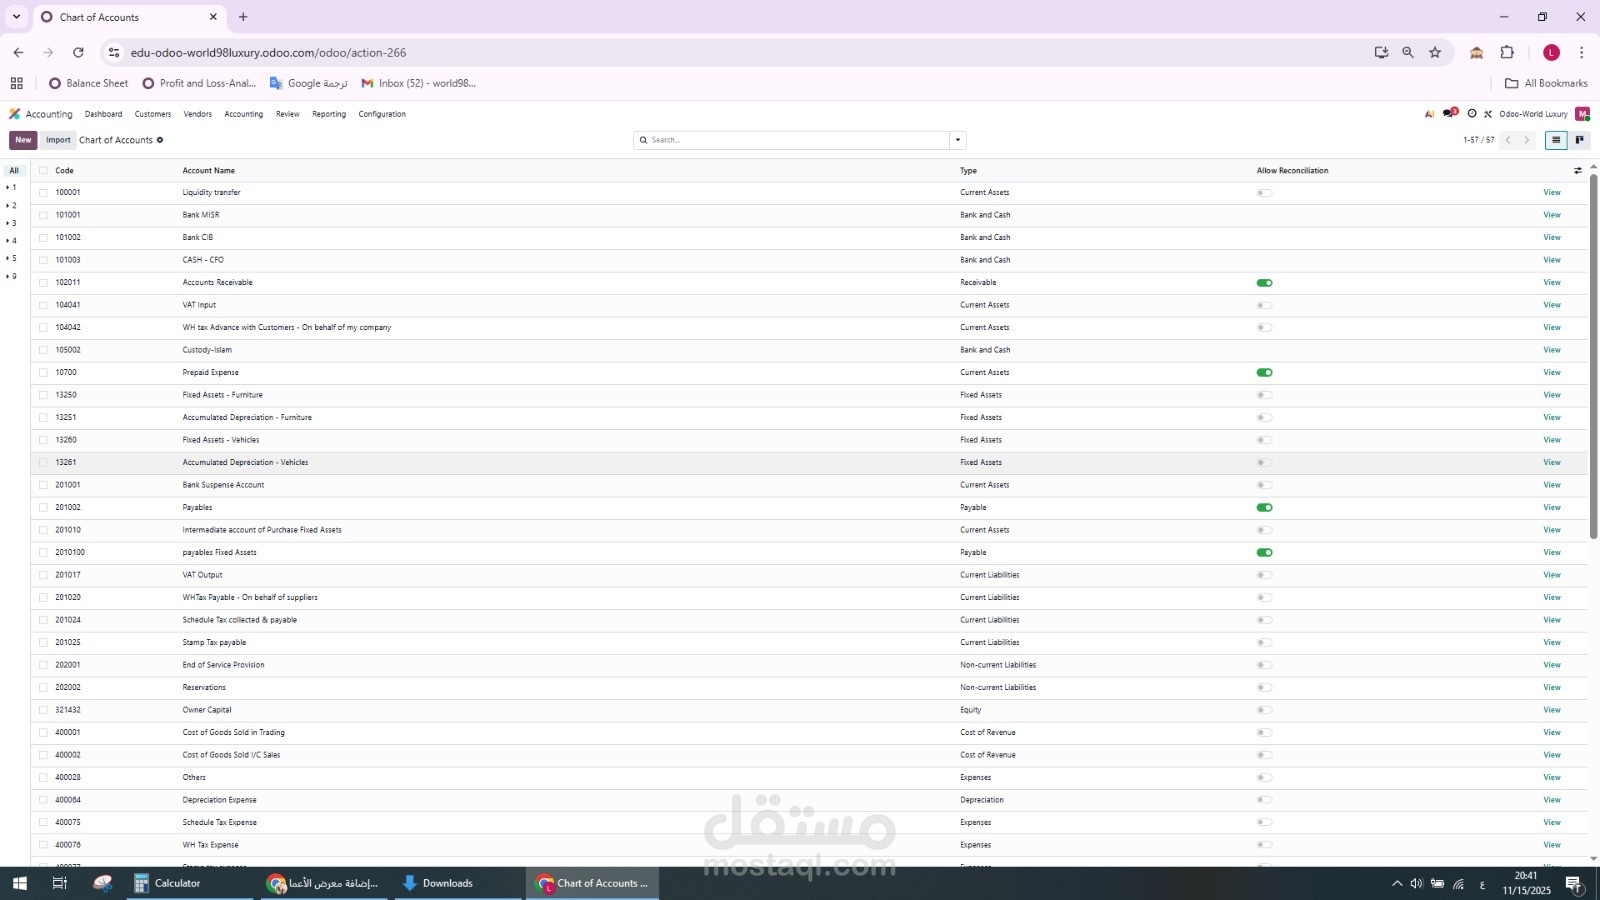The width and height of the screenshot is (1600, 900).
Task: Check the box for account 100001
Action: click(43, 193)
